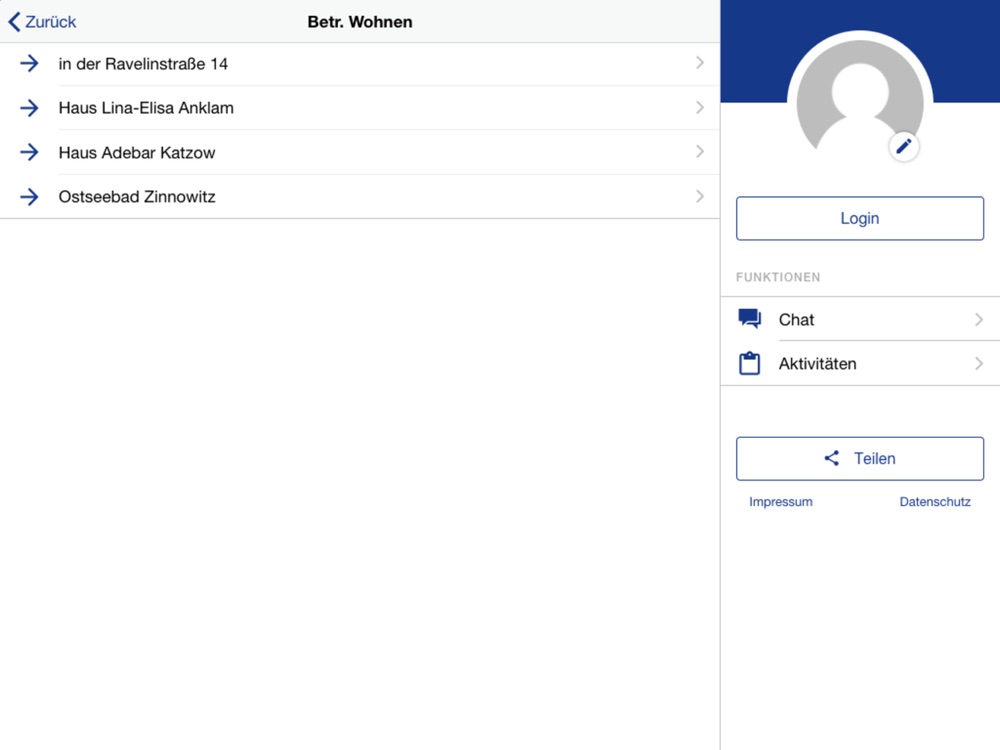This screenshot has height=750, width=1000.
Task: Open the Impressum link
Action: point(780,502)
